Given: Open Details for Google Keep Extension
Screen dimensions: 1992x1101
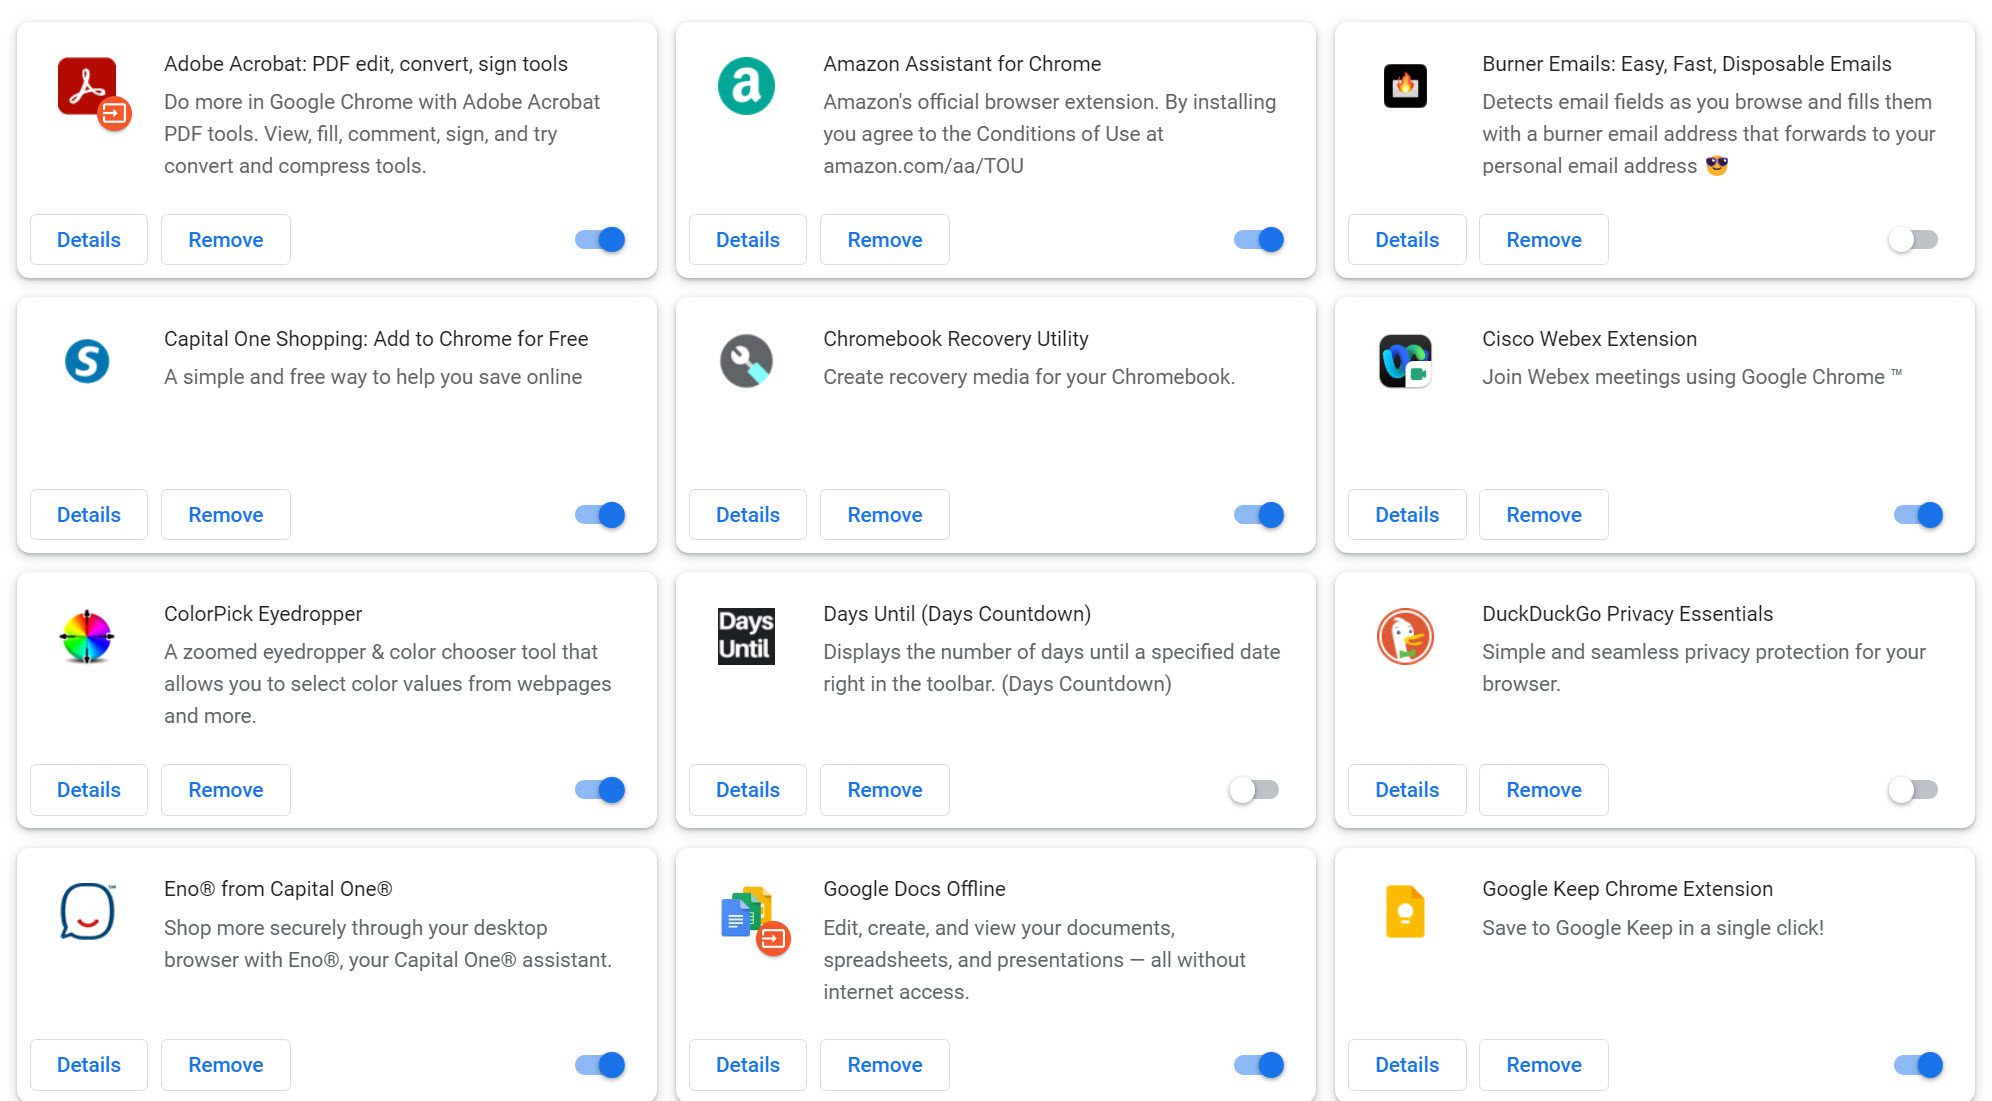Looking at the screenshot, I should point(1407,1064).
